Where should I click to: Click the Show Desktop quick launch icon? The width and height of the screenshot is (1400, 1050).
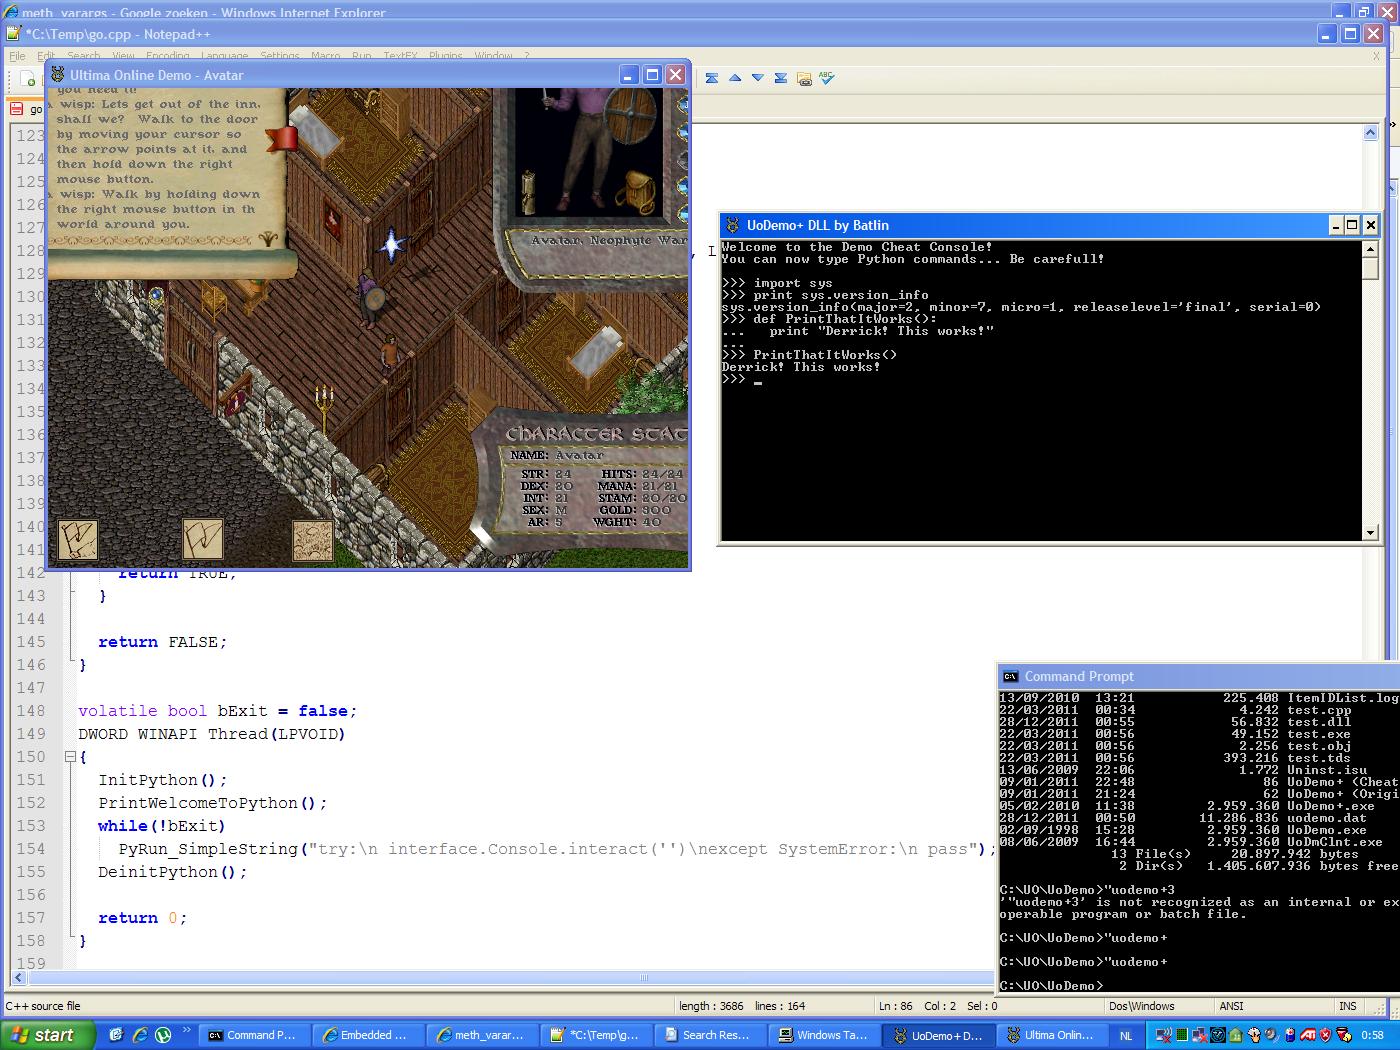[x=116, y=1035]
